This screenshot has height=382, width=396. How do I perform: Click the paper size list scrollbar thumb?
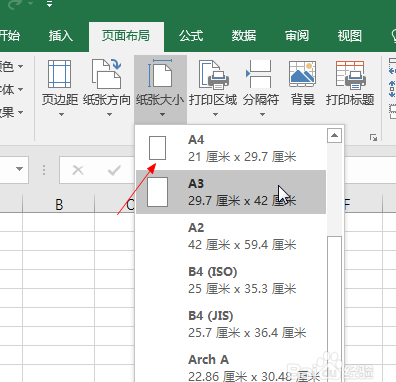(x=334, y=309)
